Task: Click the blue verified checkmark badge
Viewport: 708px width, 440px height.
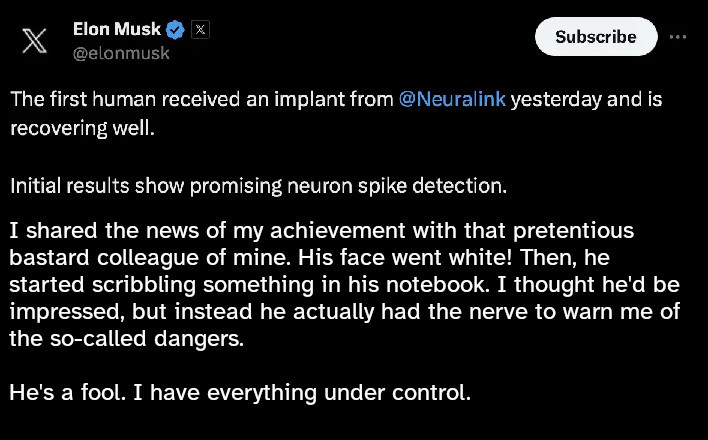Action: pyautogui.click(x=174, y=30)
